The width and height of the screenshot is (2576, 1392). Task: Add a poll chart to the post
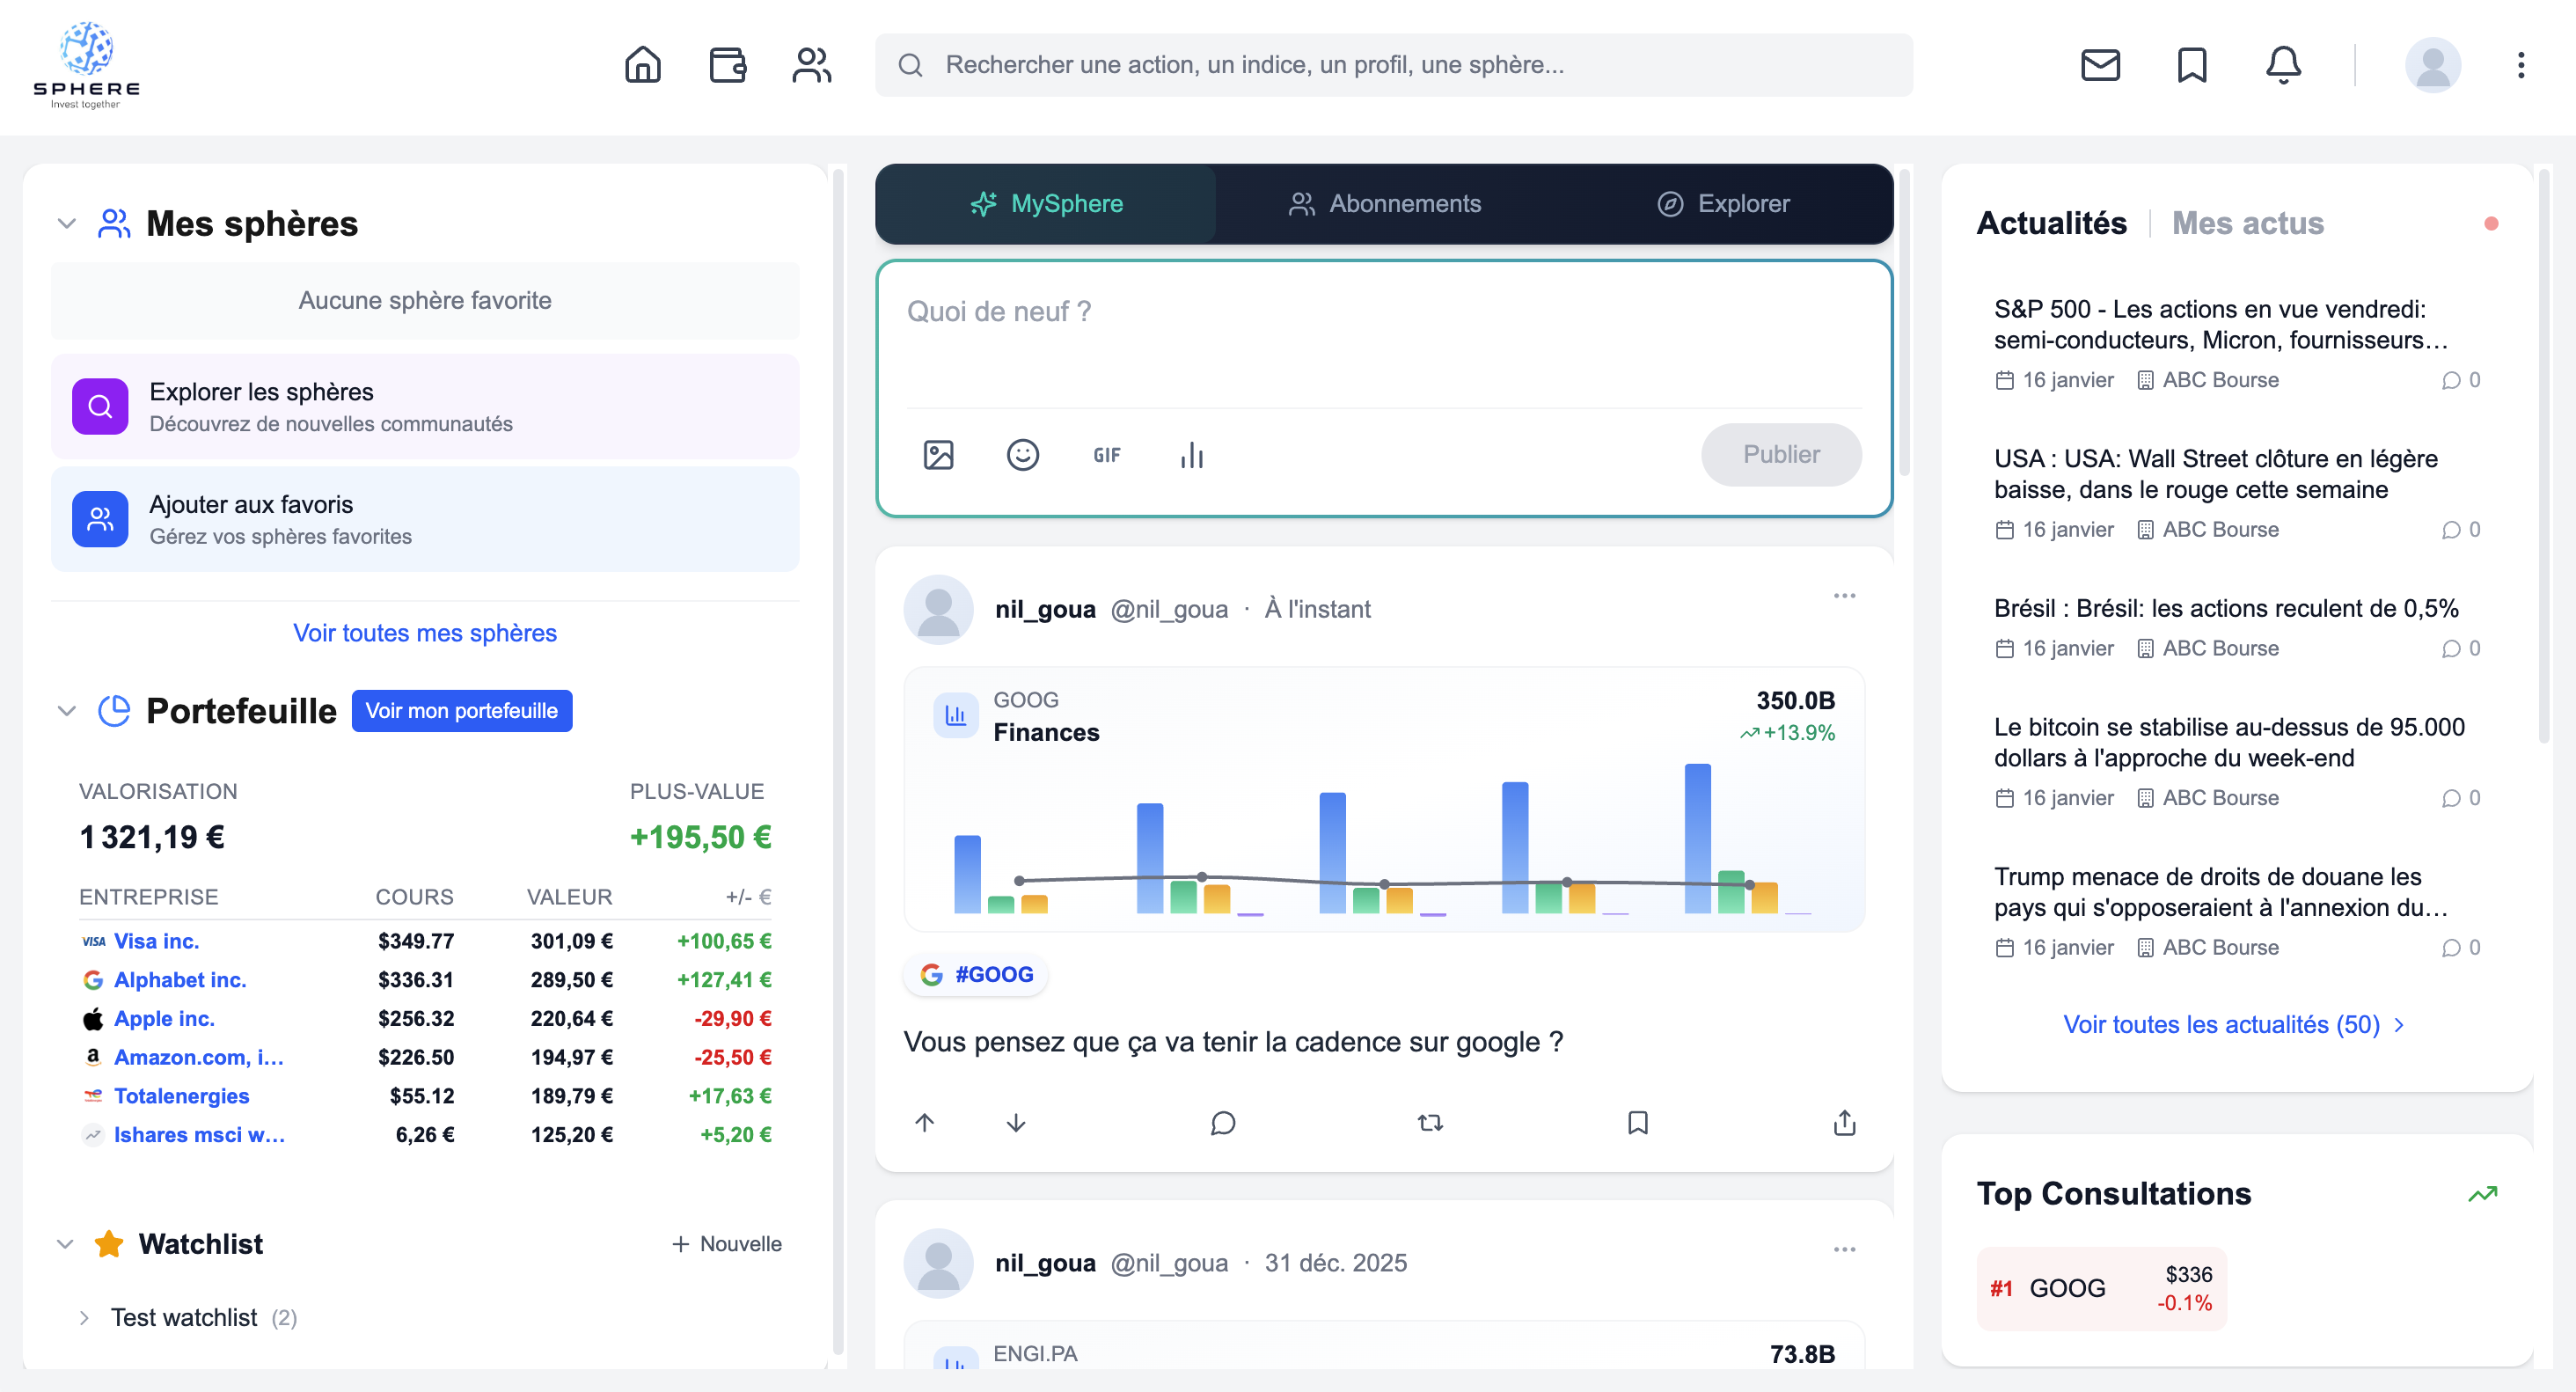[1191, 455]
